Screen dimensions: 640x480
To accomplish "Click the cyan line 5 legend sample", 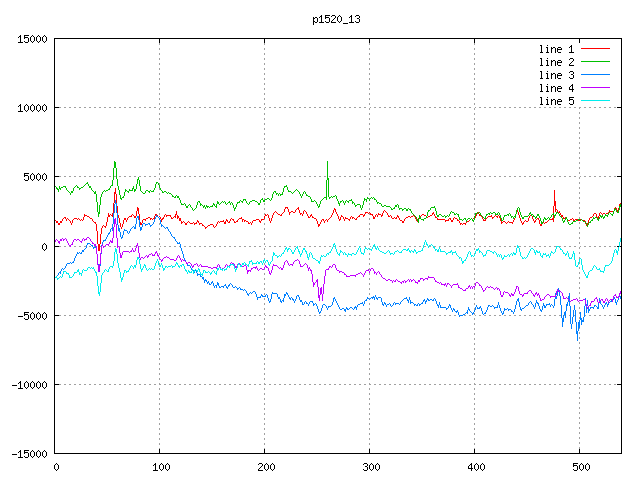I will click(x=595, y=101).
